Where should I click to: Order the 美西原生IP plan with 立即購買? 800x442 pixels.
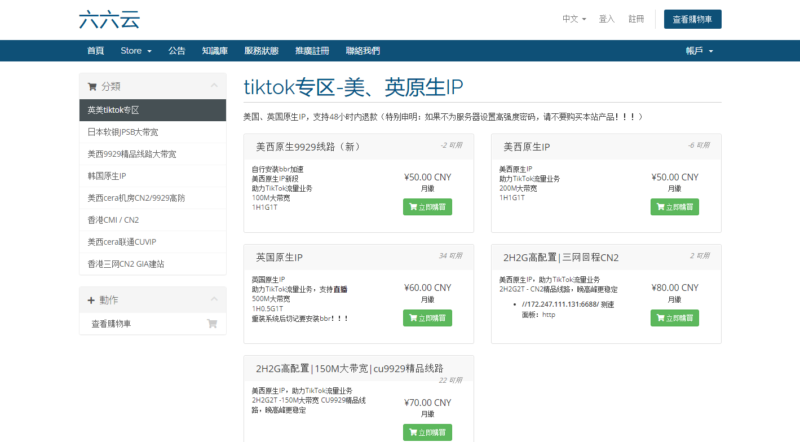pyautogui.click(x=675, y=207)
